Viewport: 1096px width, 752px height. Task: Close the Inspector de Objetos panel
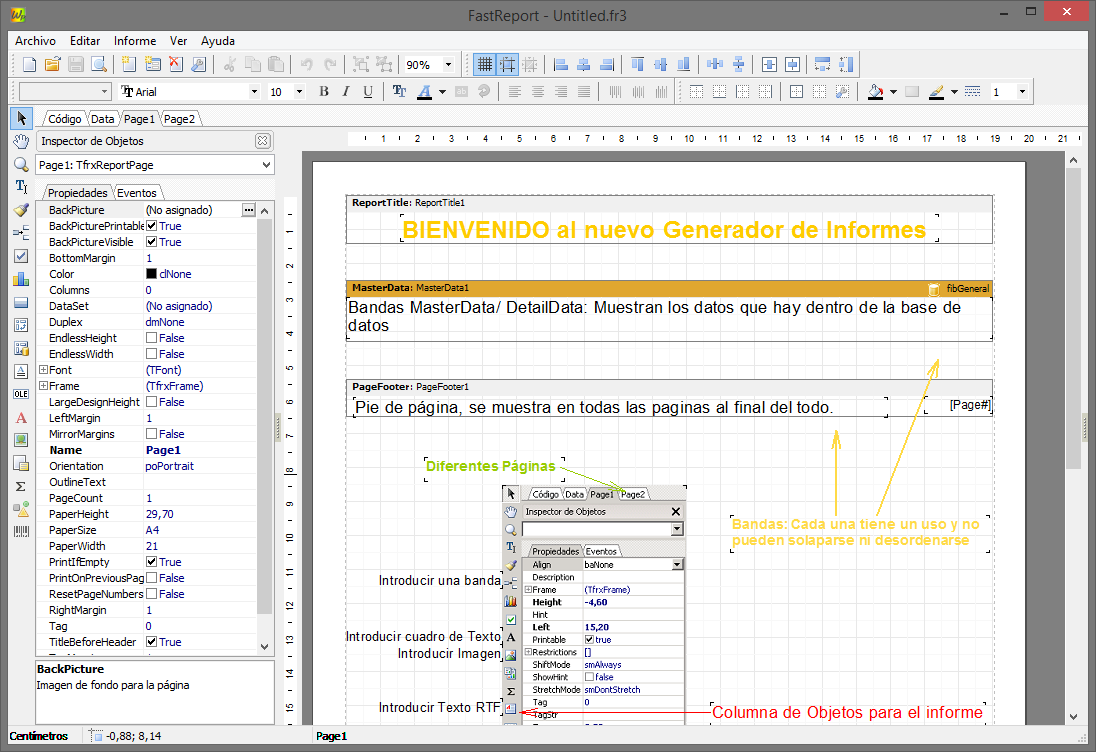pyautogui.click(x=262, y=141)
